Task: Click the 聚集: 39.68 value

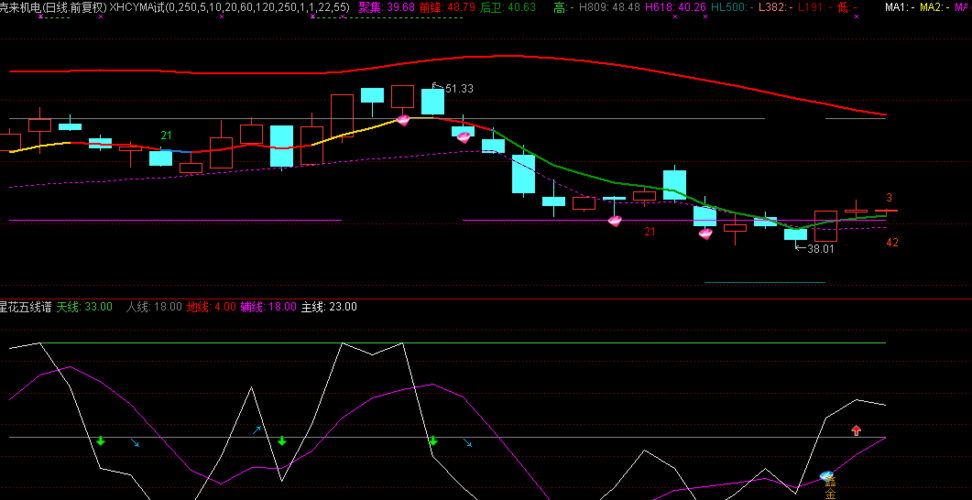Action: pyautogui.click(x=387, y=7)
